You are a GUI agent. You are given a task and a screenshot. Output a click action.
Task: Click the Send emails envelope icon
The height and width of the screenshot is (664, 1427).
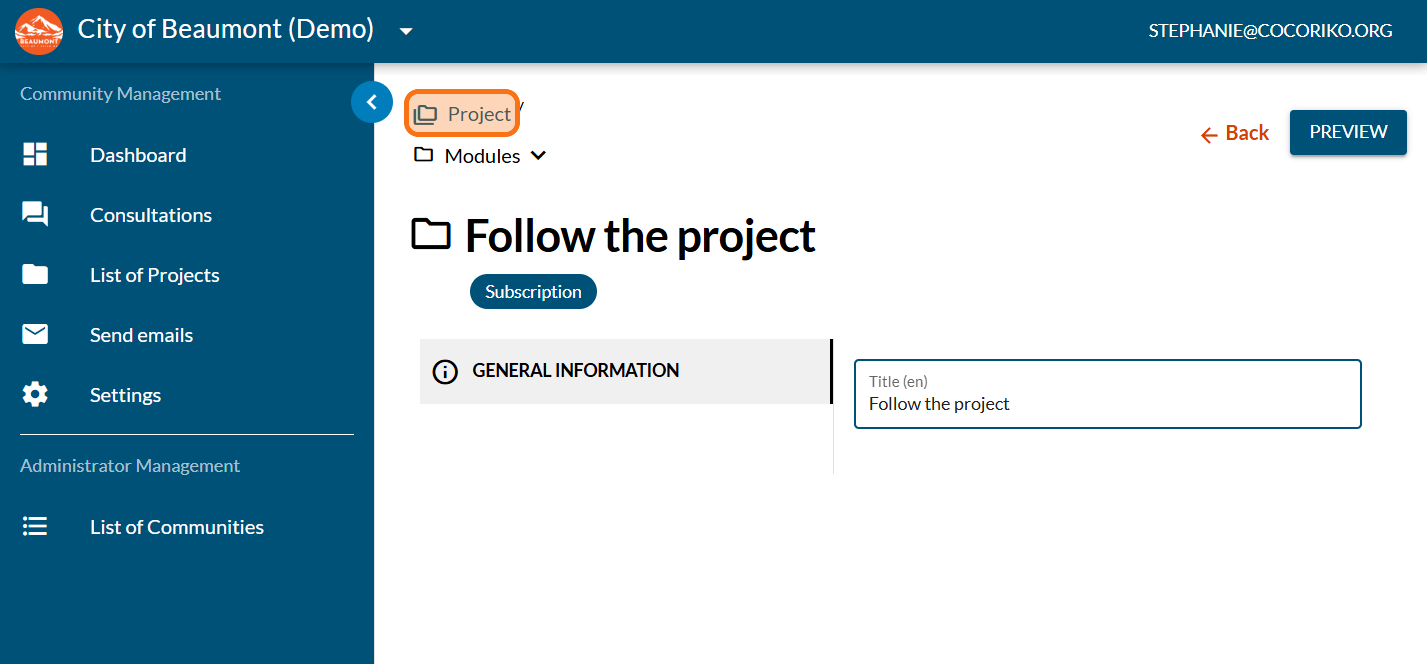tap(35, 335)
